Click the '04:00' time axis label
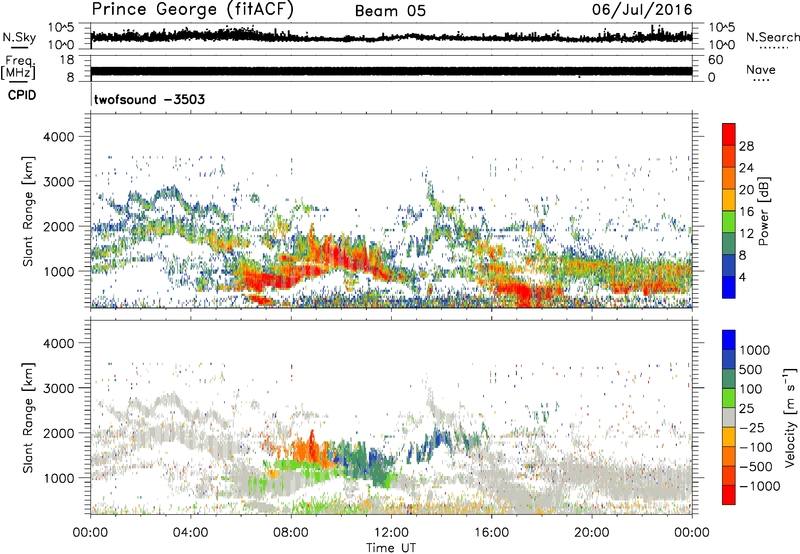The height and width of the screenshot is (554, 800). click(x=190, y=533)
